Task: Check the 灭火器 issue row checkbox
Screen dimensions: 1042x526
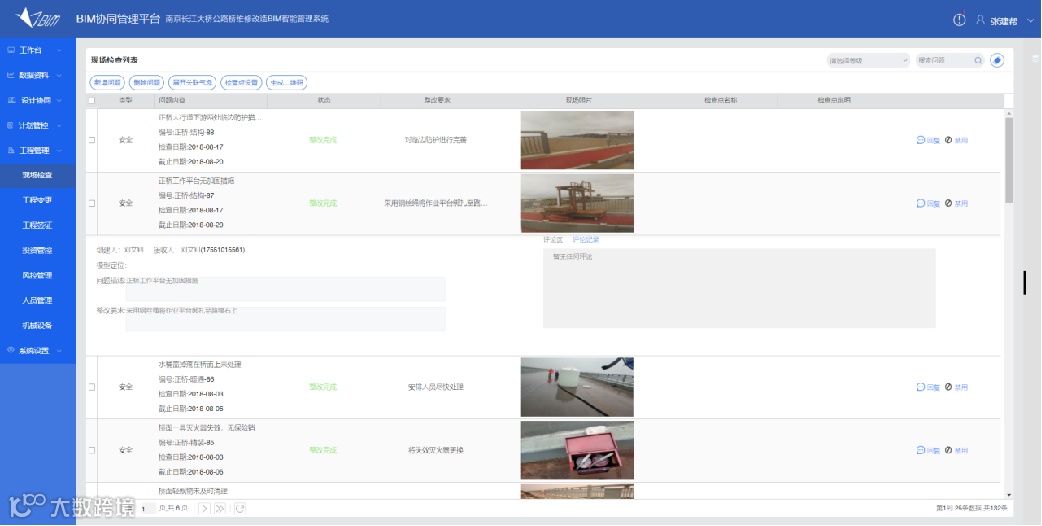Action: point(92,450)
